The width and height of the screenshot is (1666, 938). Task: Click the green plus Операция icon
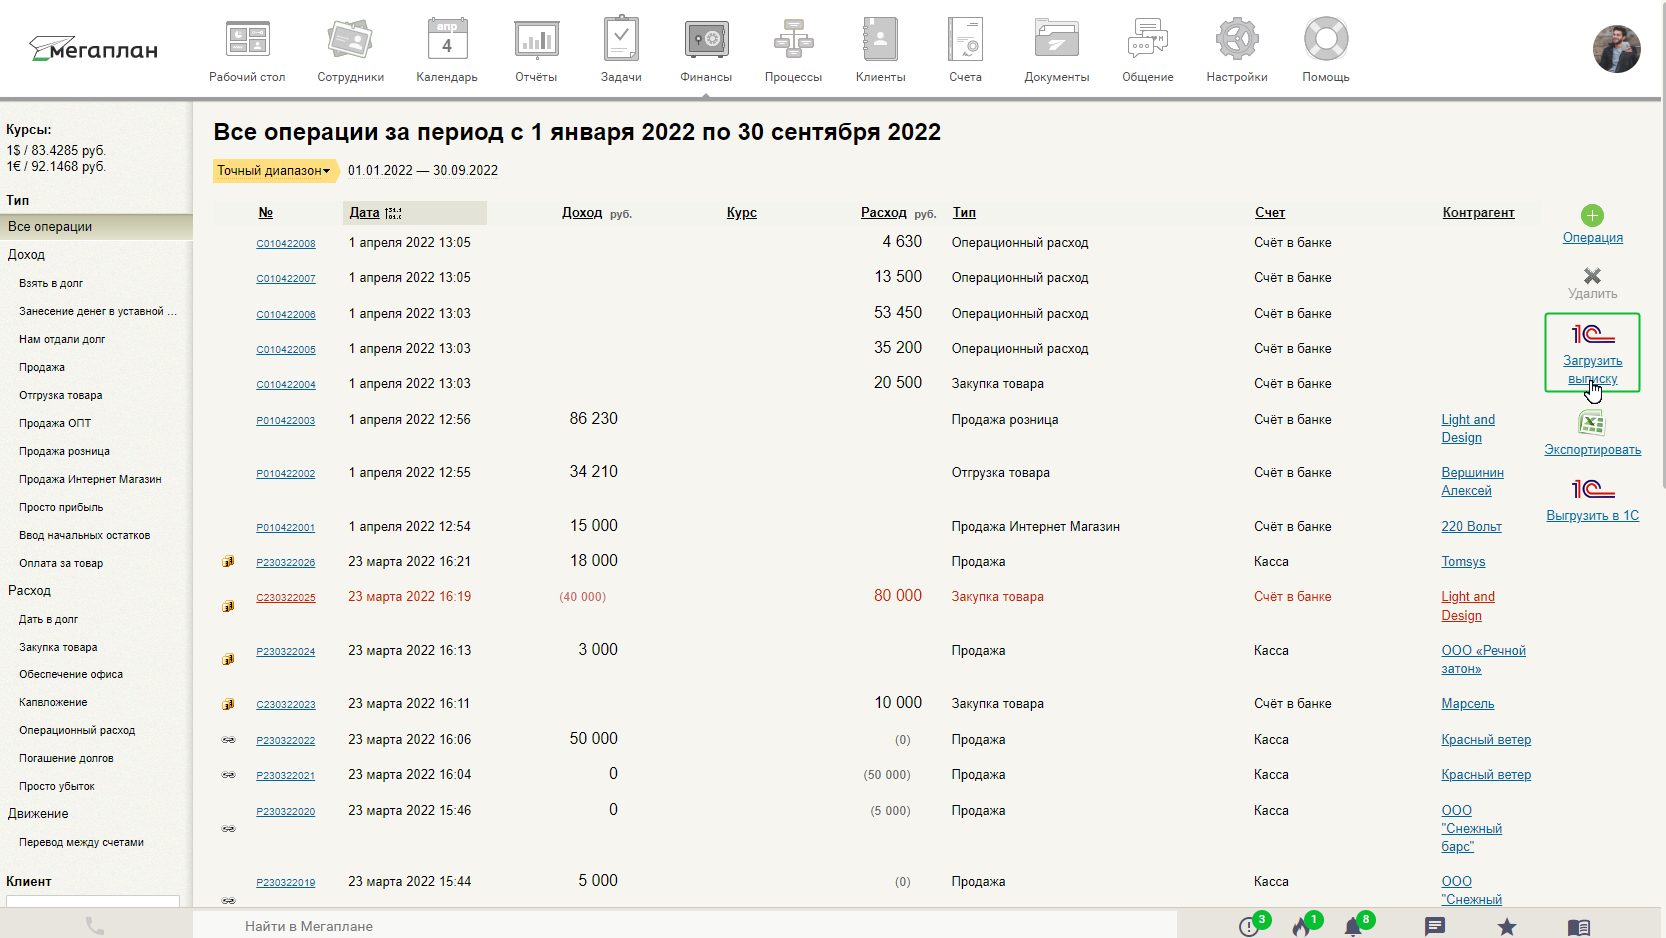[x=1592, y=215]
